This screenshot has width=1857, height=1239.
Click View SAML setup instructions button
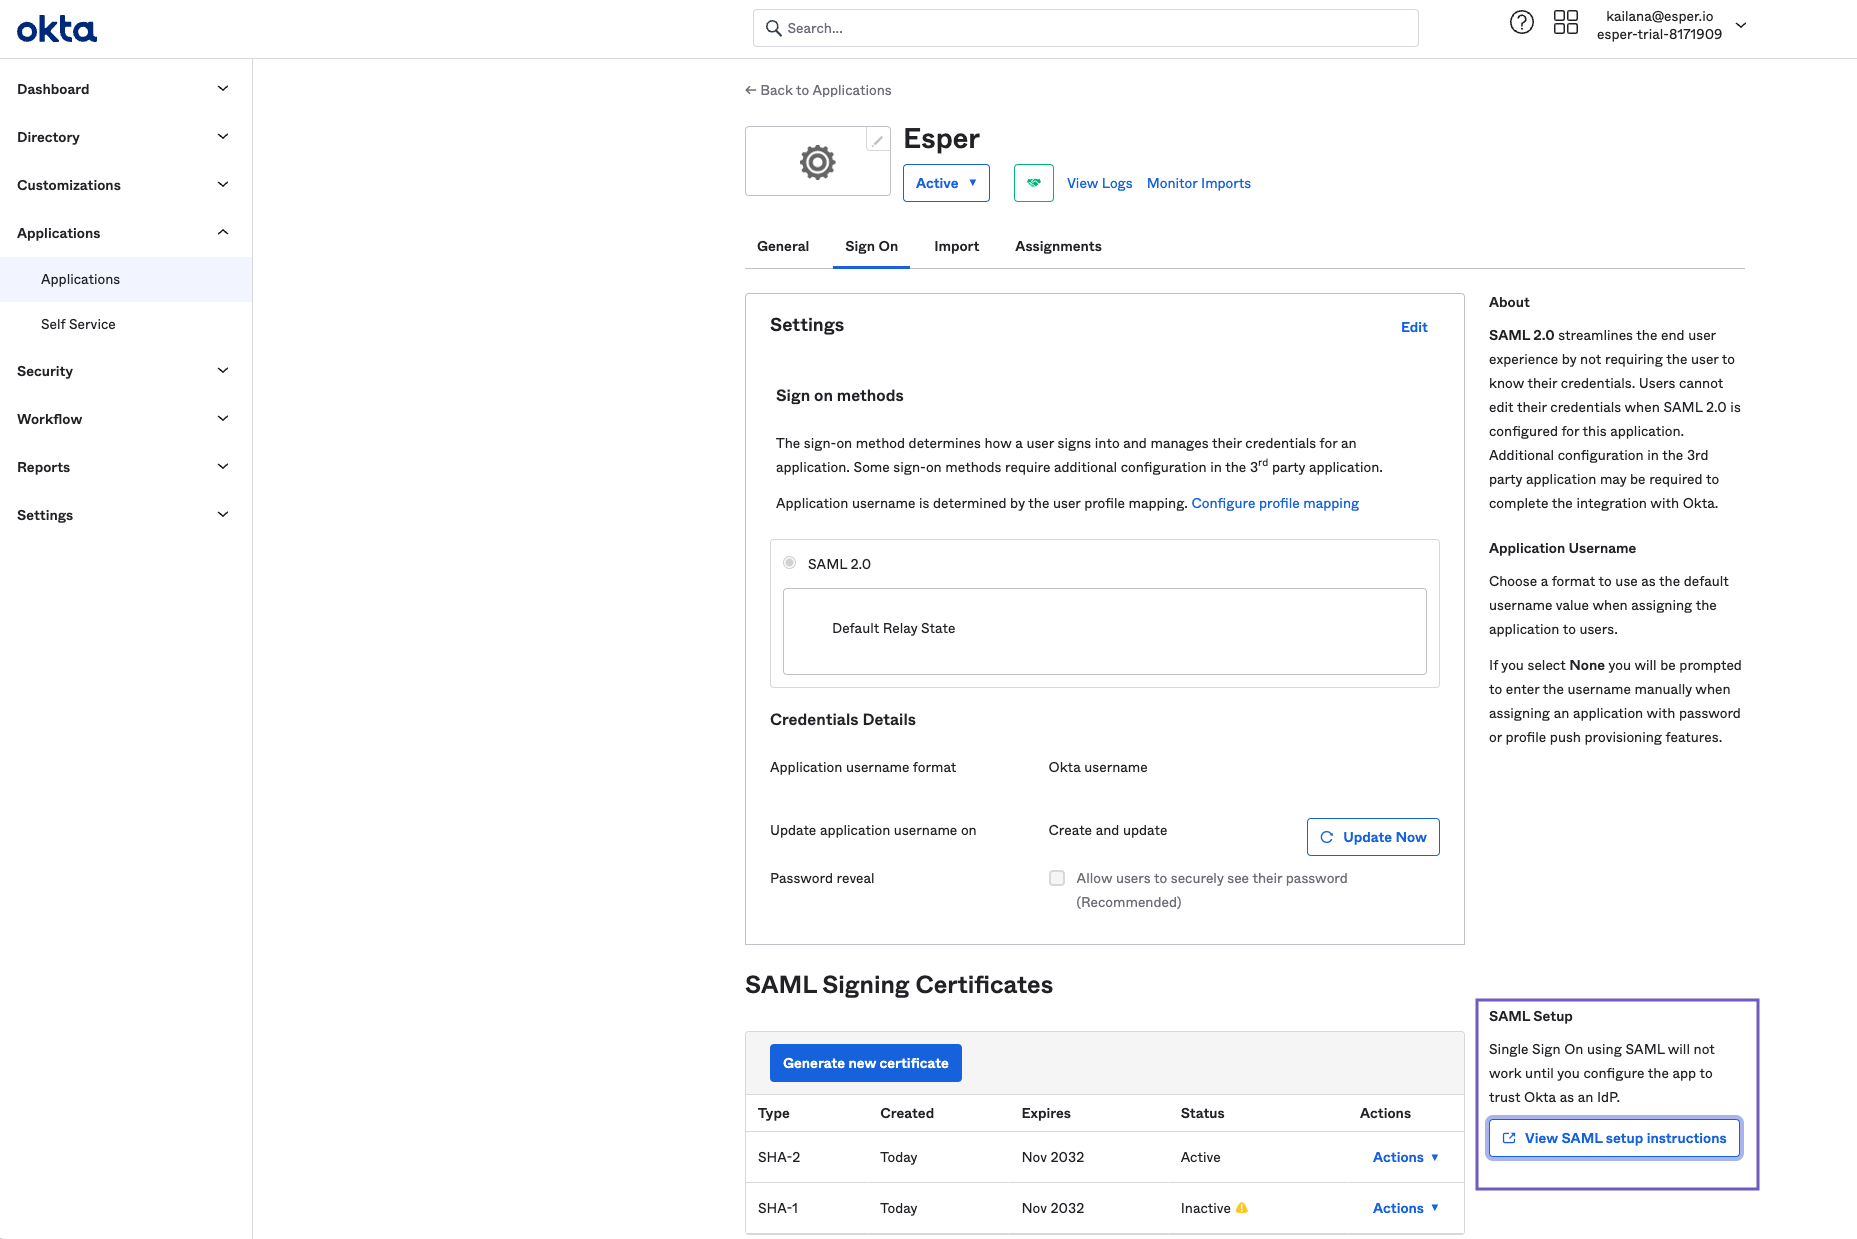[x=1614, y=1138]
